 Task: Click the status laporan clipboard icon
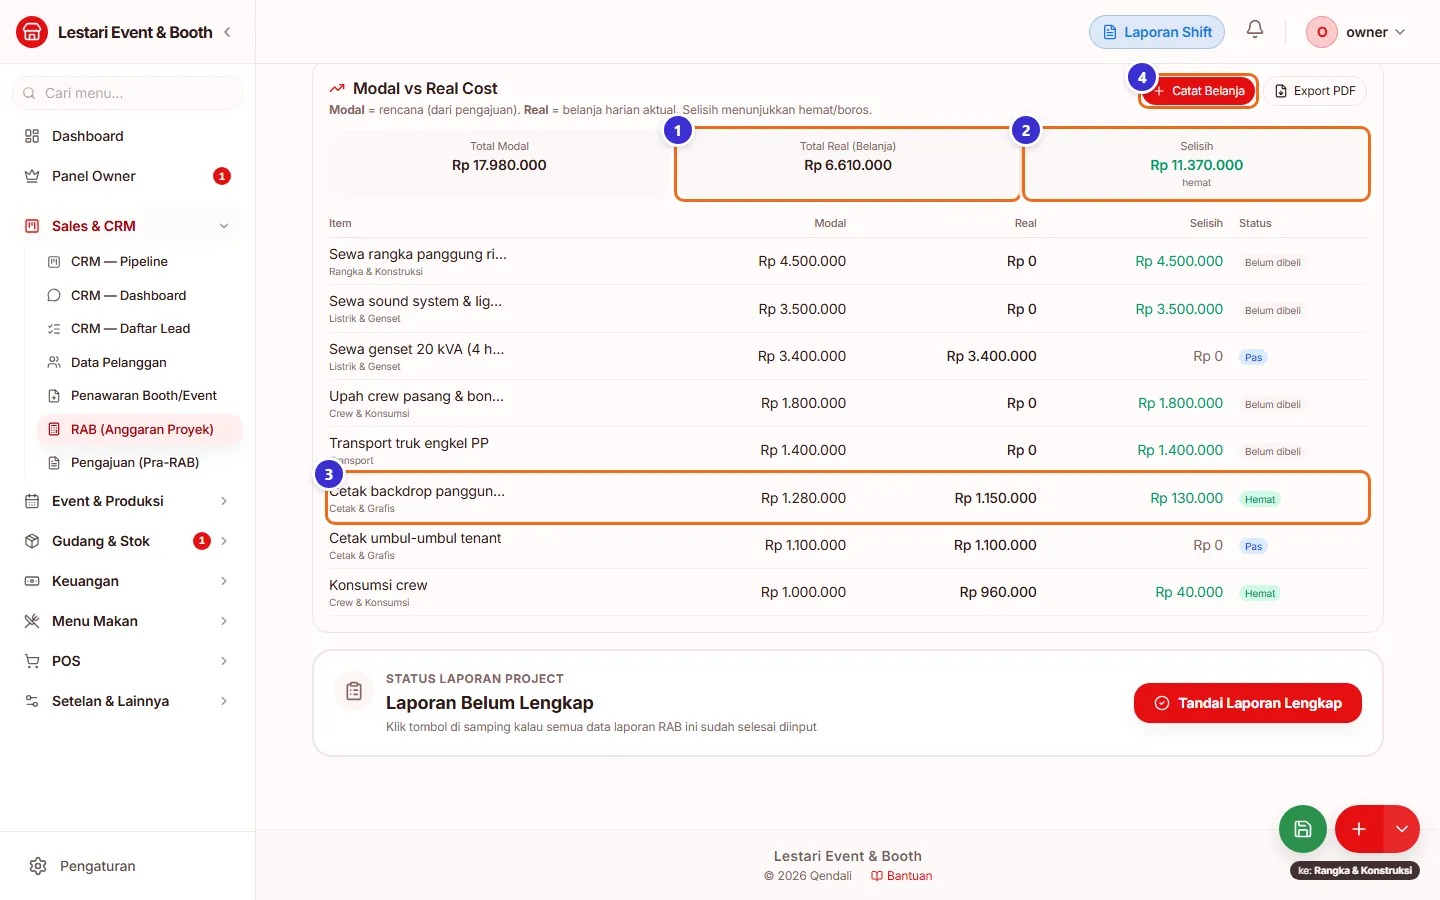[354, 691]
